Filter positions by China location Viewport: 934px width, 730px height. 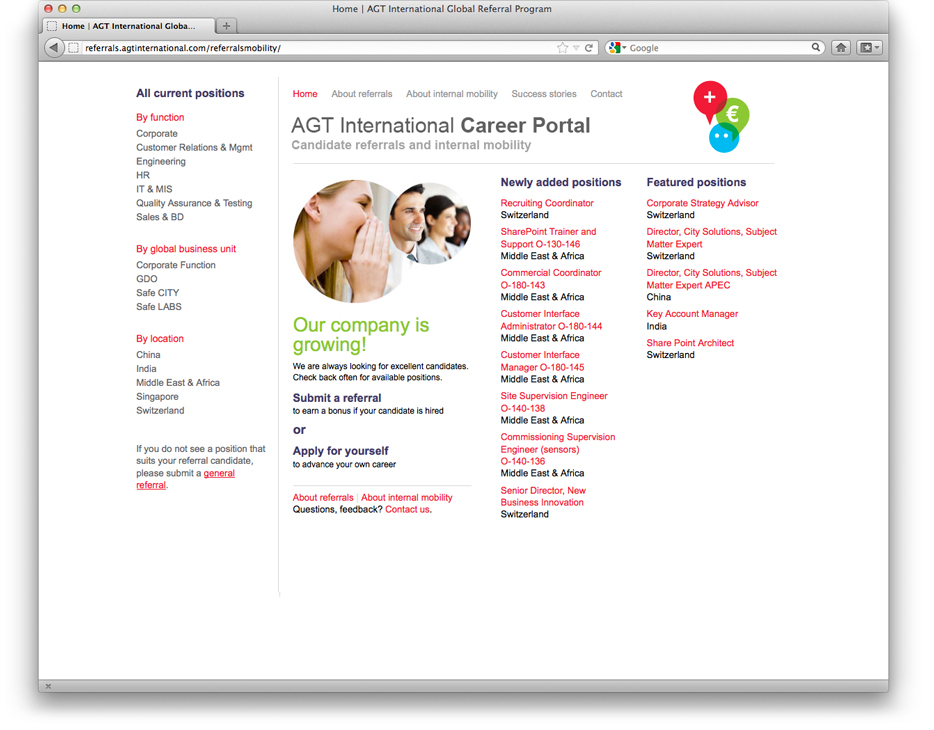coord(148,355)
